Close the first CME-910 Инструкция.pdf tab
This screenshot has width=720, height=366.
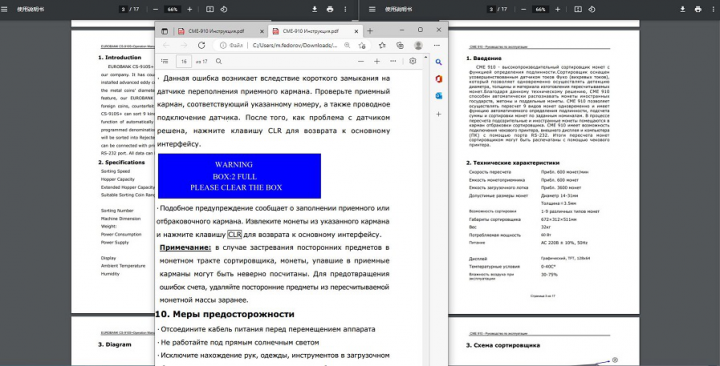262,31
